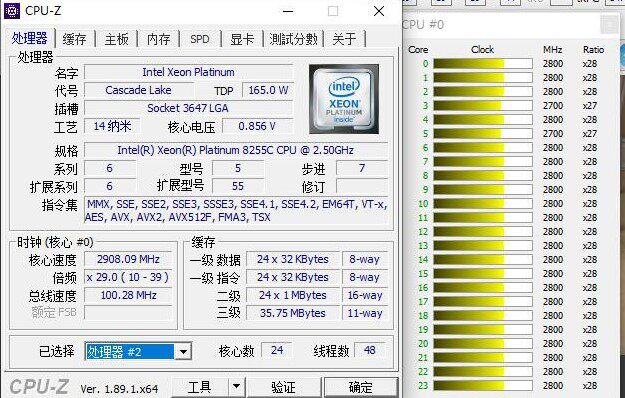This screenshot has height=398, width=625.
Task: Click the Core 0 clock bar
Action: click(483, 64)
